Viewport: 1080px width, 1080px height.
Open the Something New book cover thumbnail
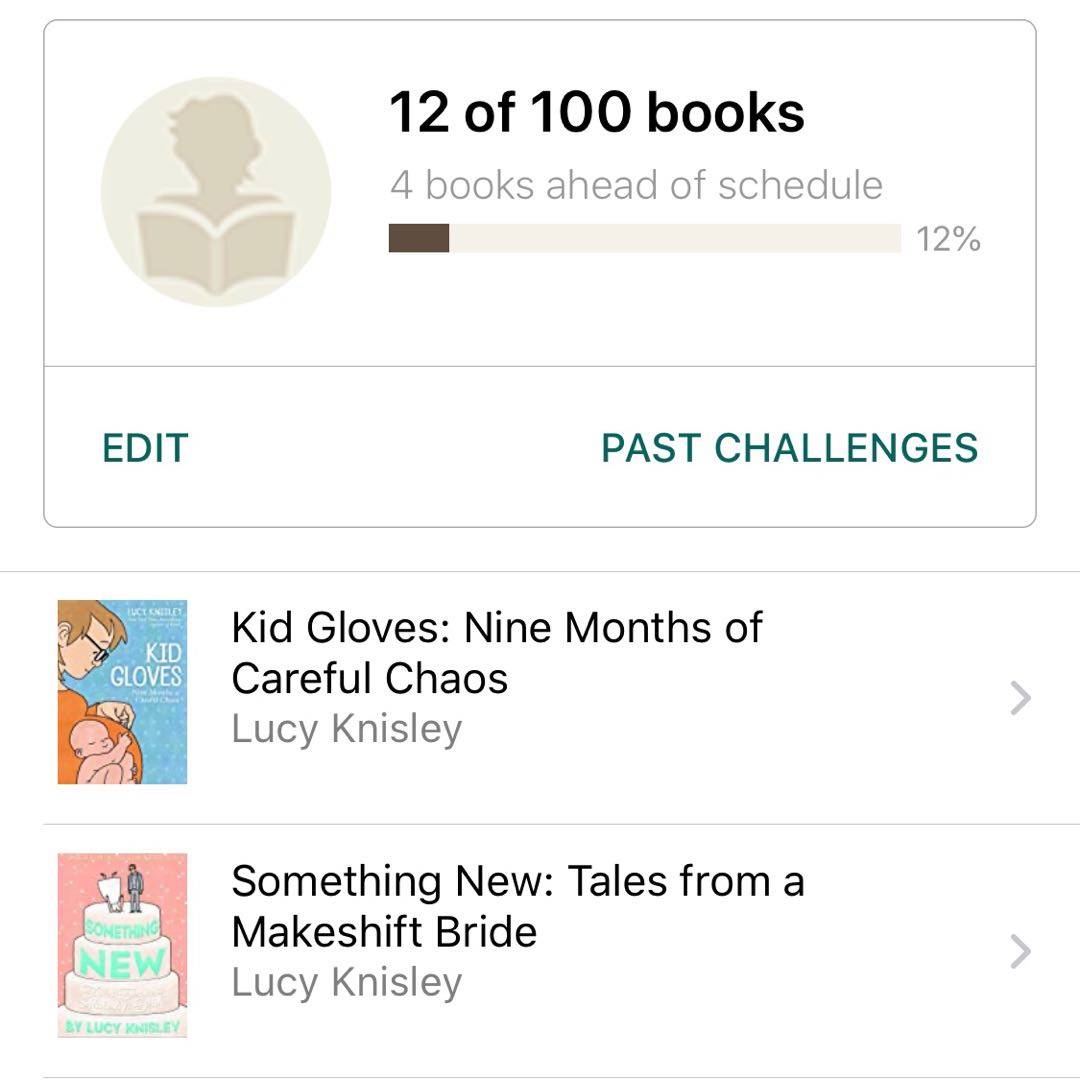(x=122, y=945)
